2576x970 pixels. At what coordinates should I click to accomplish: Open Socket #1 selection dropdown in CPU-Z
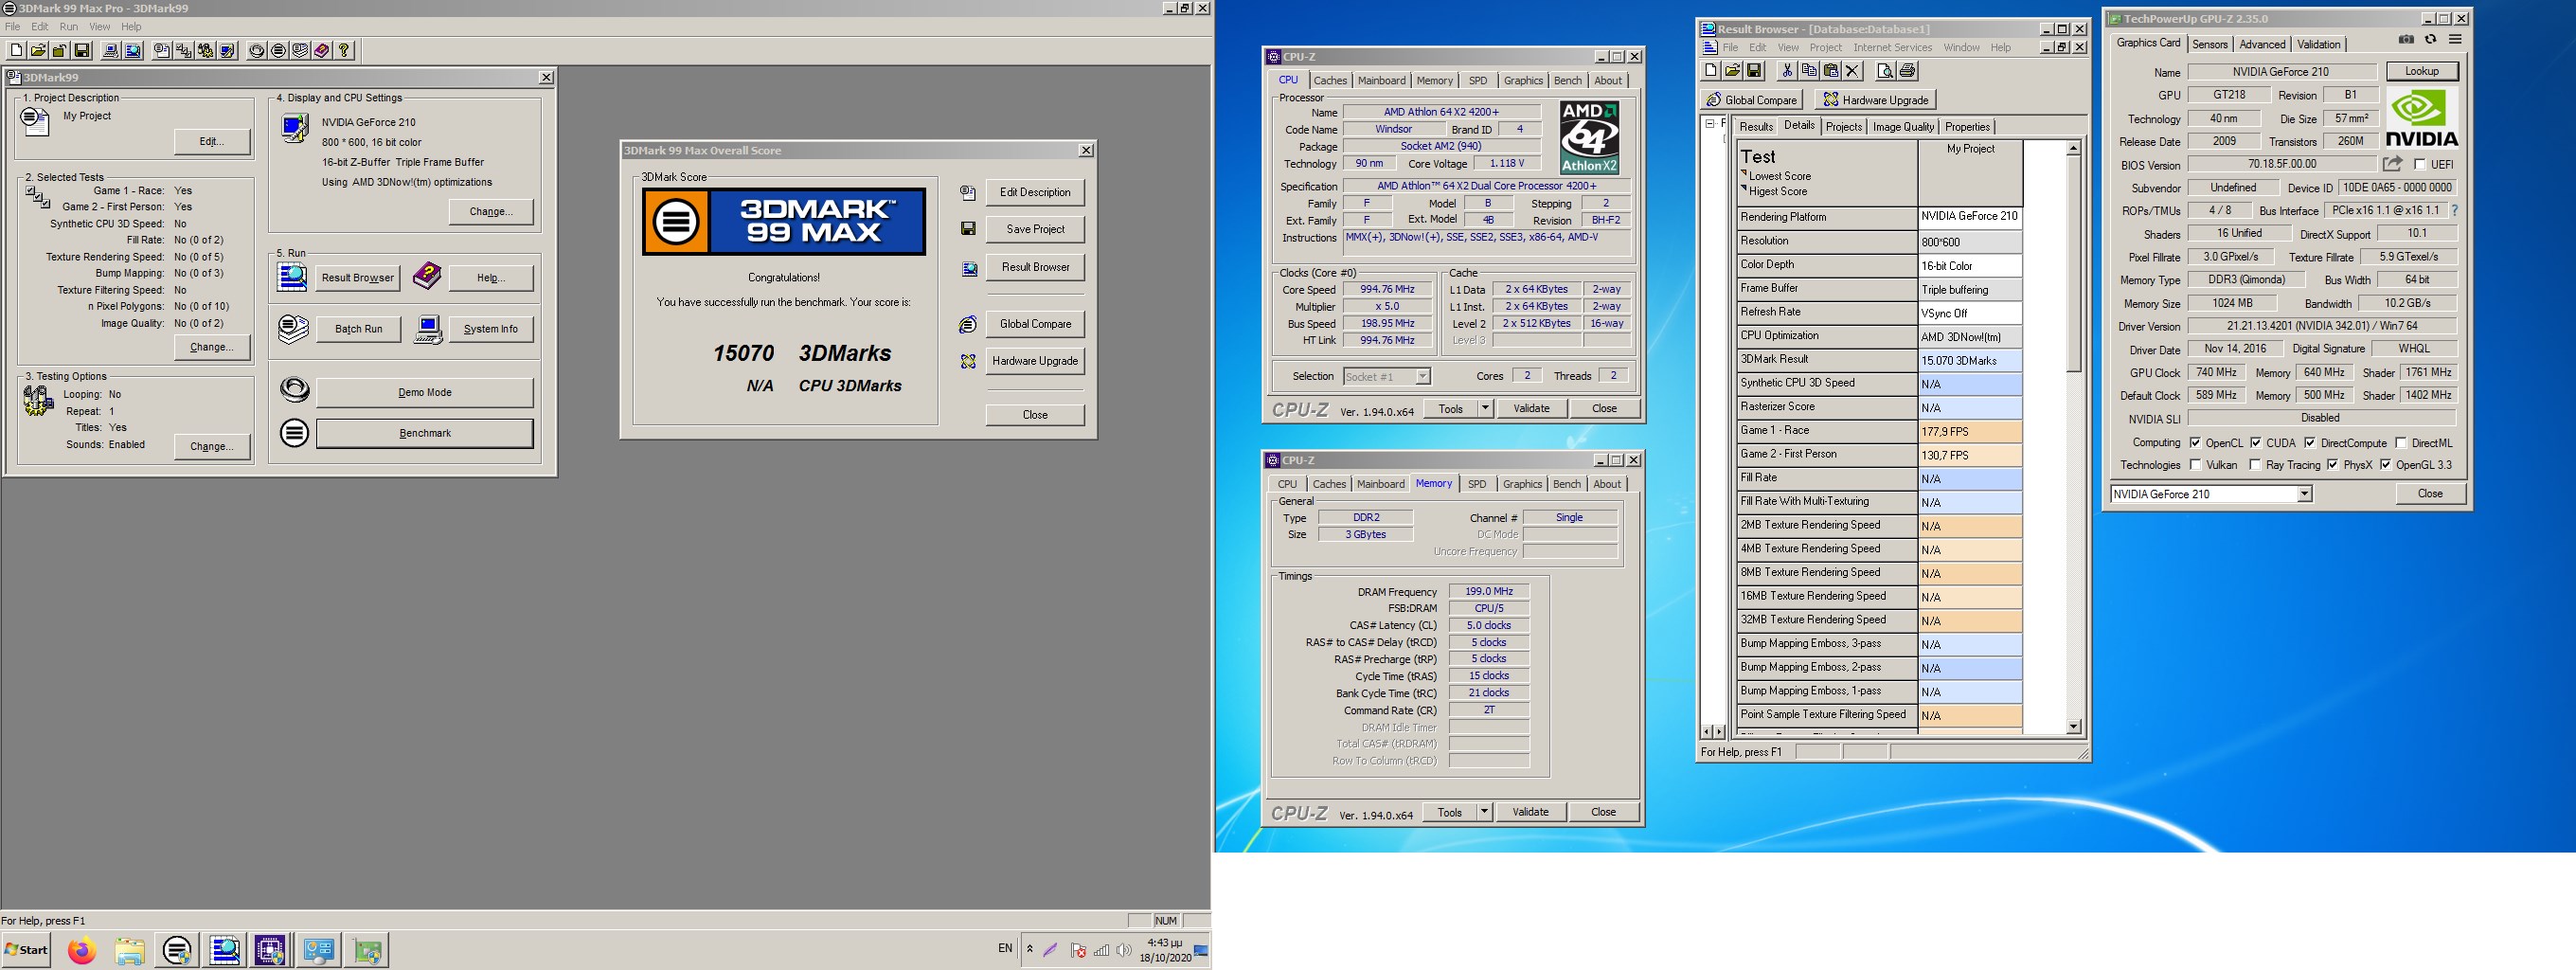pos(1422,377)
